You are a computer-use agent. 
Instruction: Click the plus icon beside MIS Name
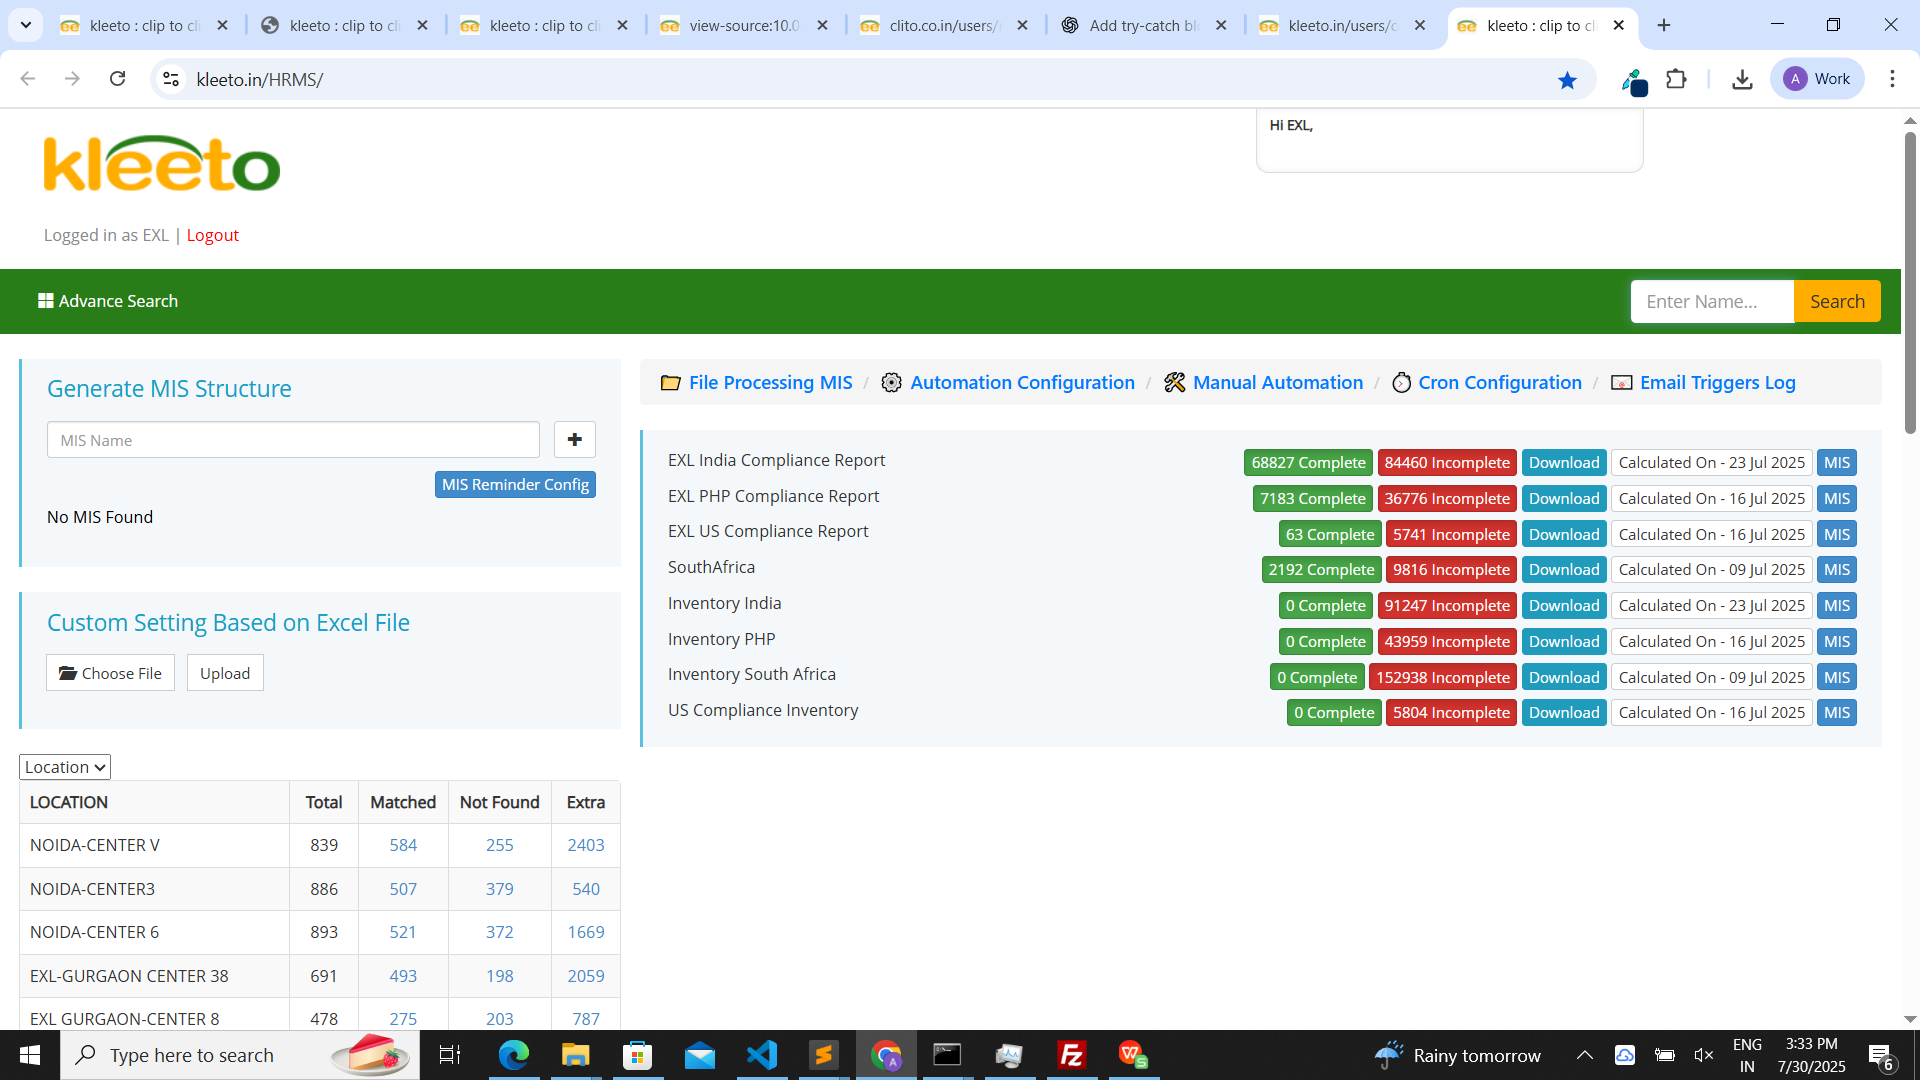[574, 440]
